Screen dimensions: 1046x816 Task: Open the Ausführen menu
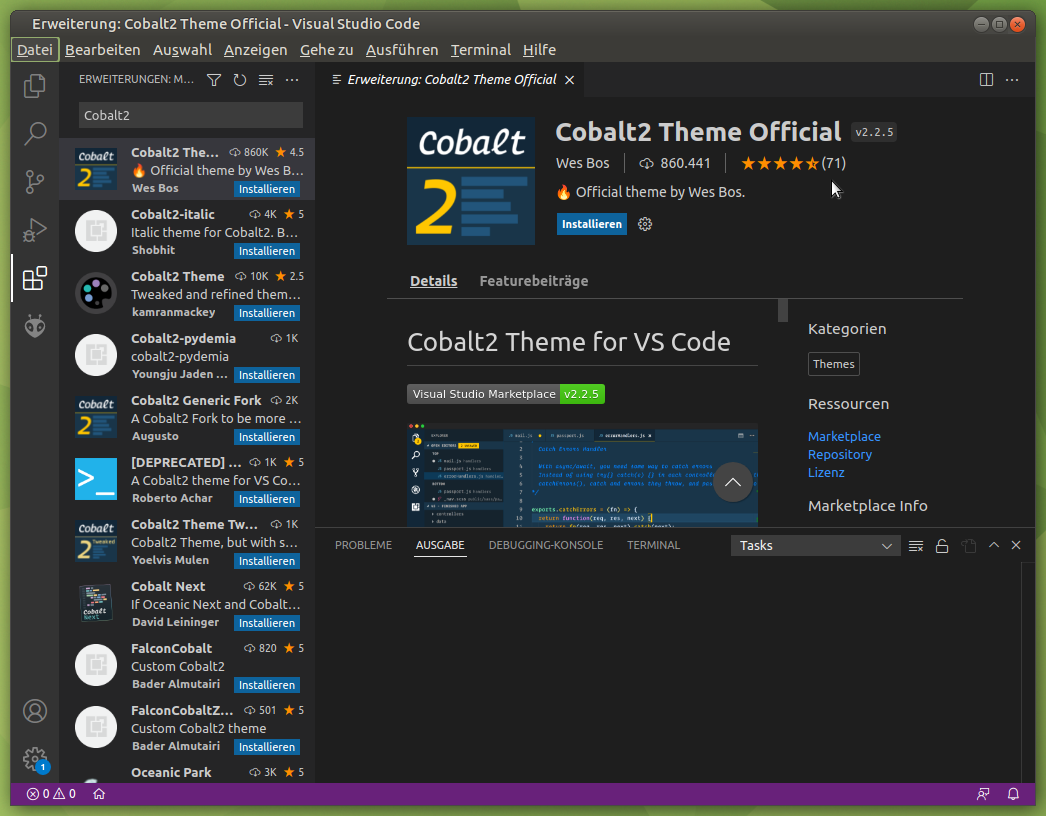point(402,50)
